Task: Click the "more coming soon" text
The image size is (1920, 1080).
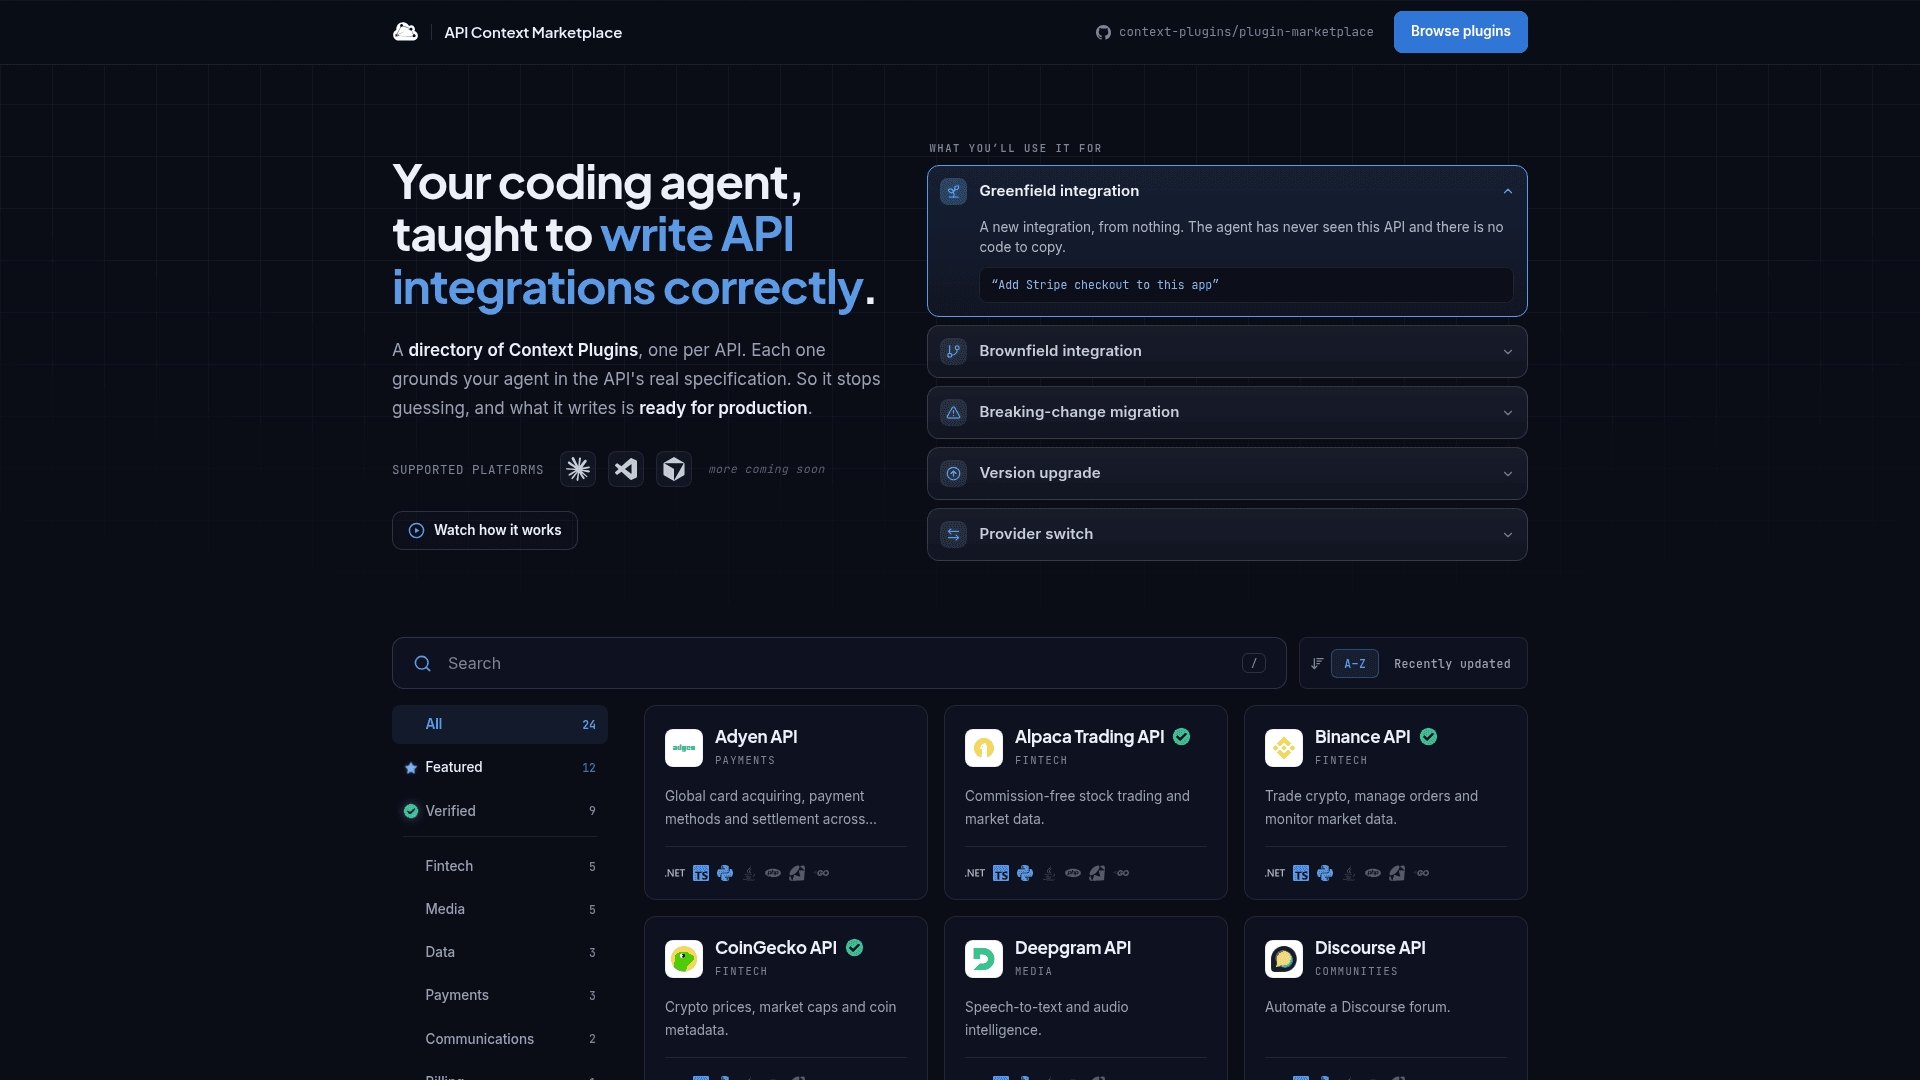Action: coord(767,469)
